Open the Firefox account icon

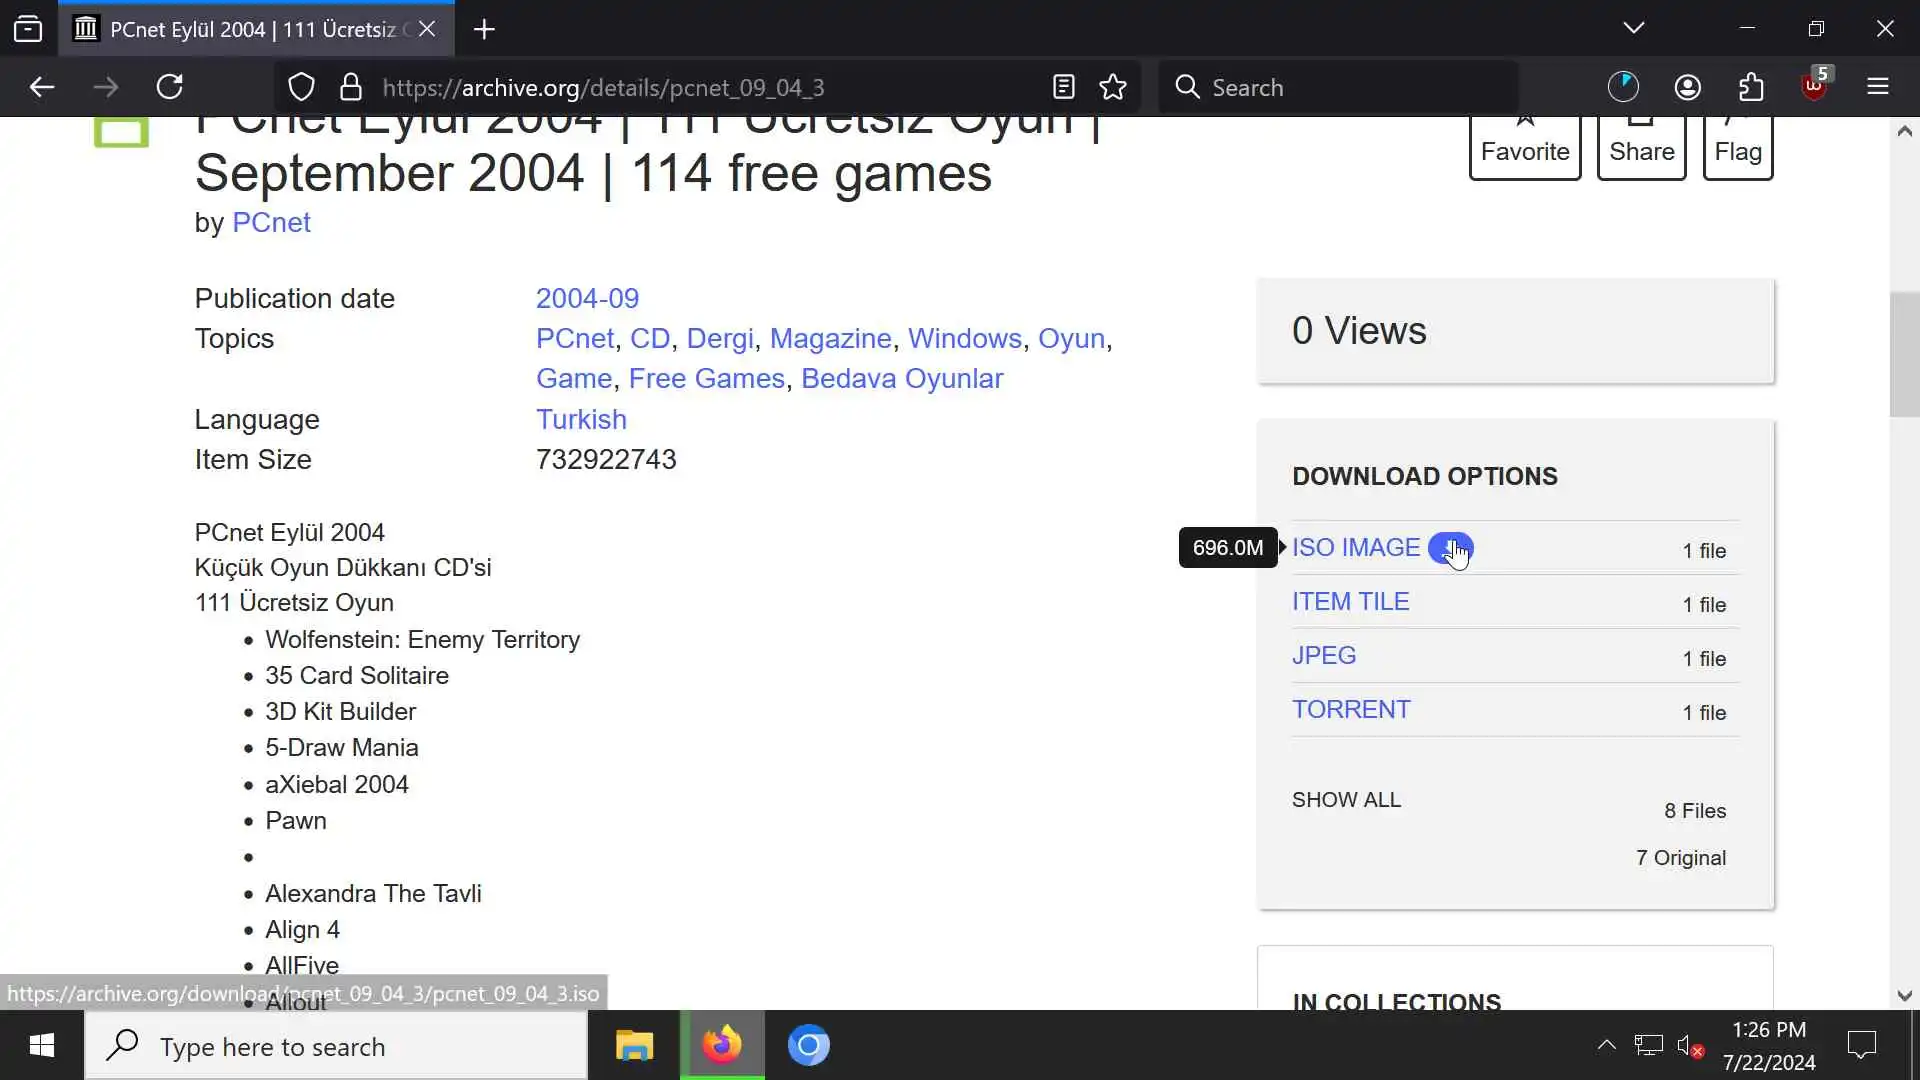tap(1688, 87)
